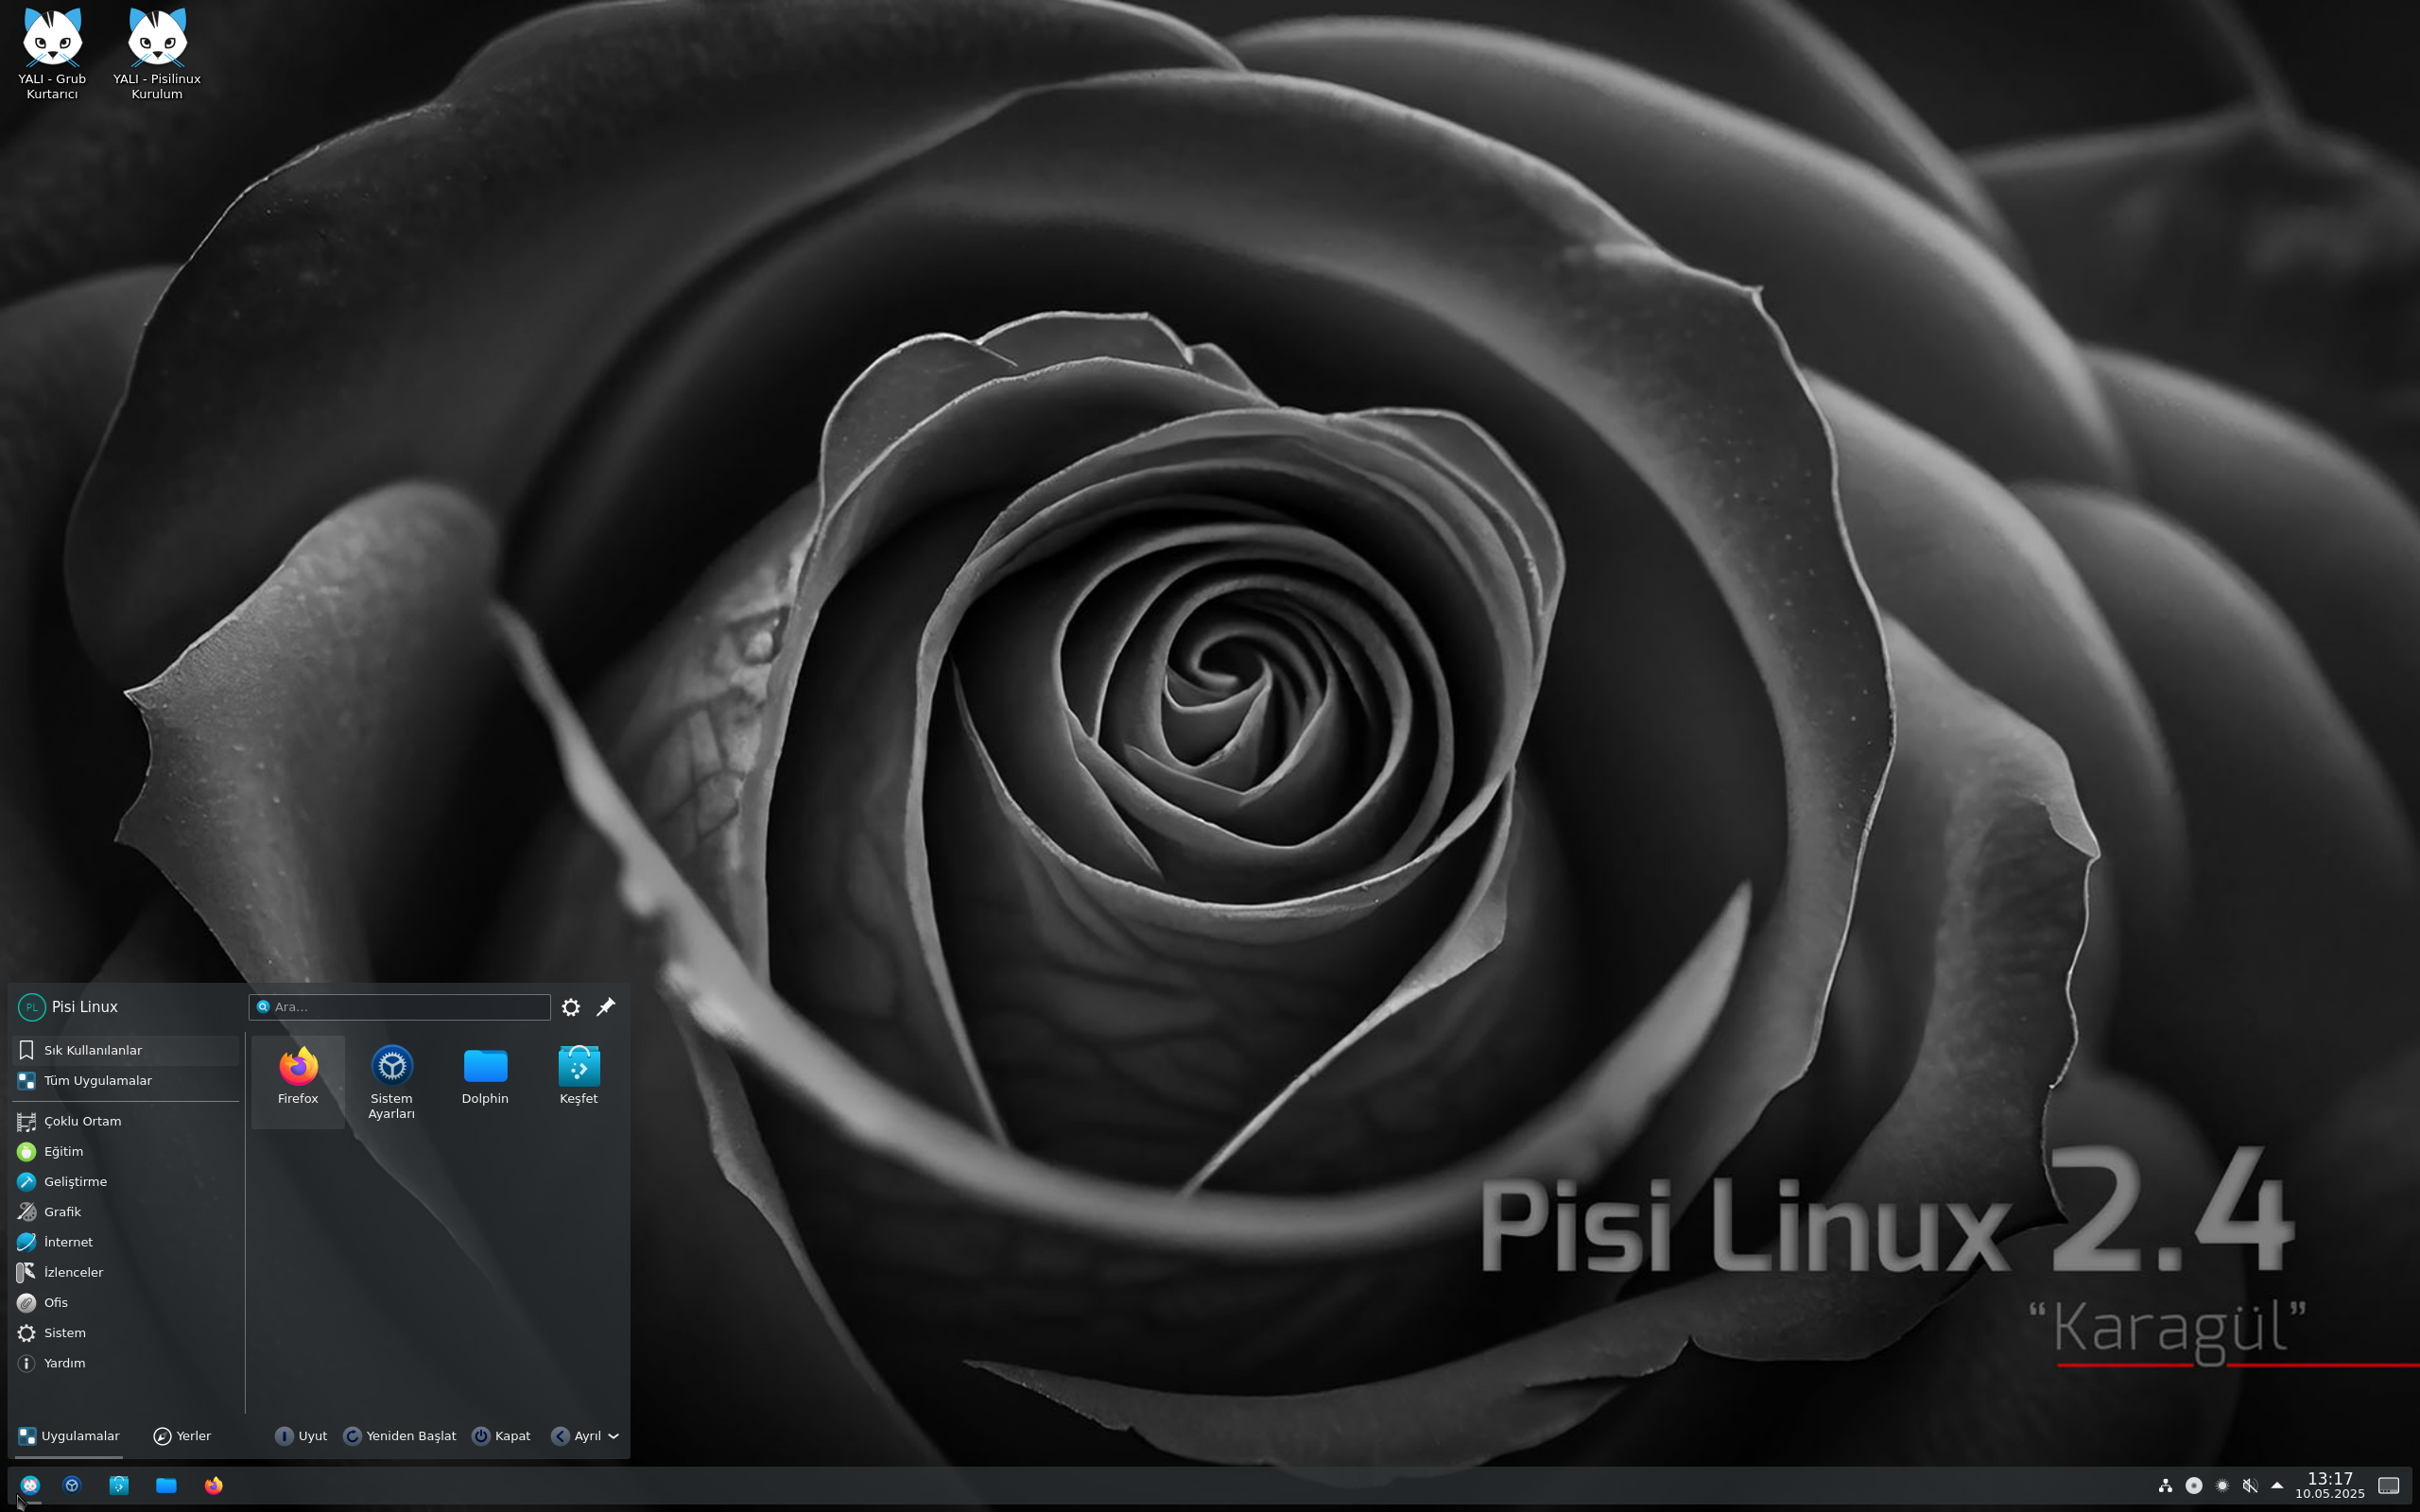
Task: Click Yeniden Başlat to restart
Action: pos(399,1436)
